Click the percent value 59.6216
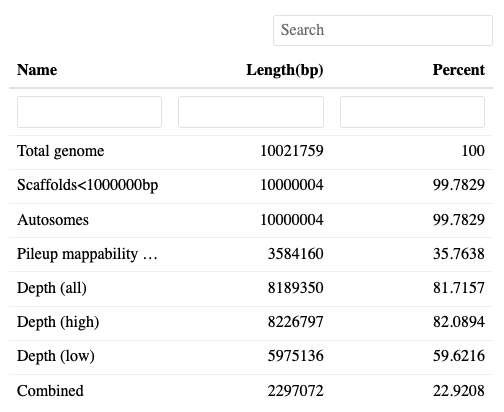The image size is (504, 412). pyautogui.click(x=459, y=356)
